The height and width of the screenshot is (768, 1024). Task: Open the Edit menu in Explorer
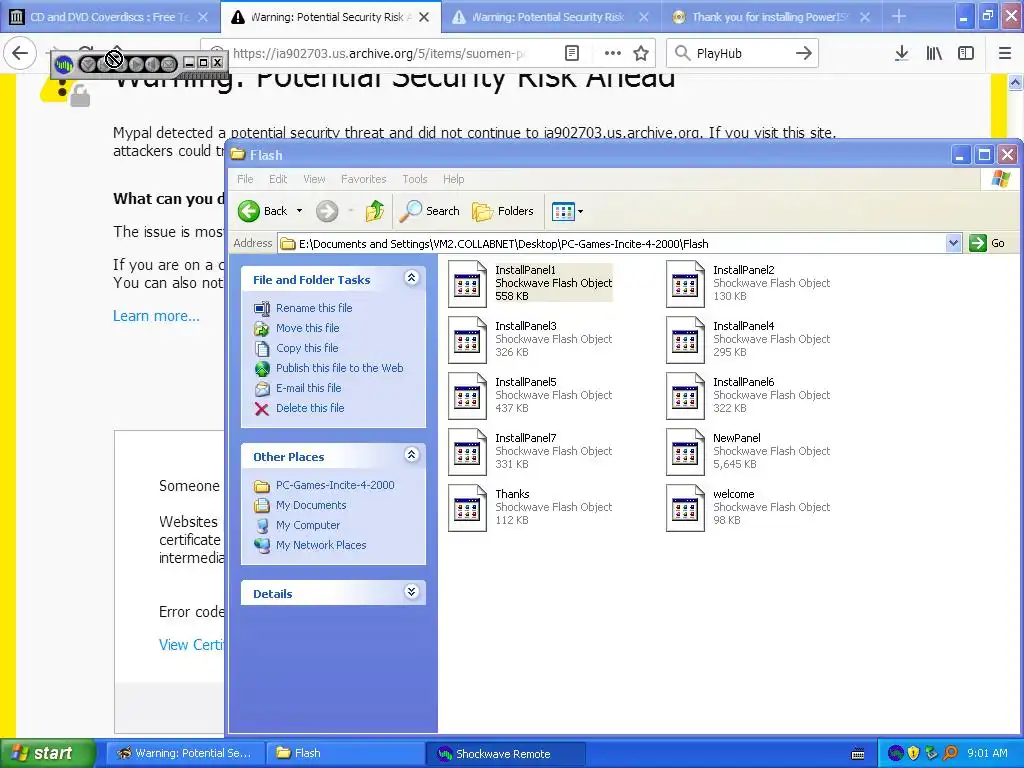278,179
